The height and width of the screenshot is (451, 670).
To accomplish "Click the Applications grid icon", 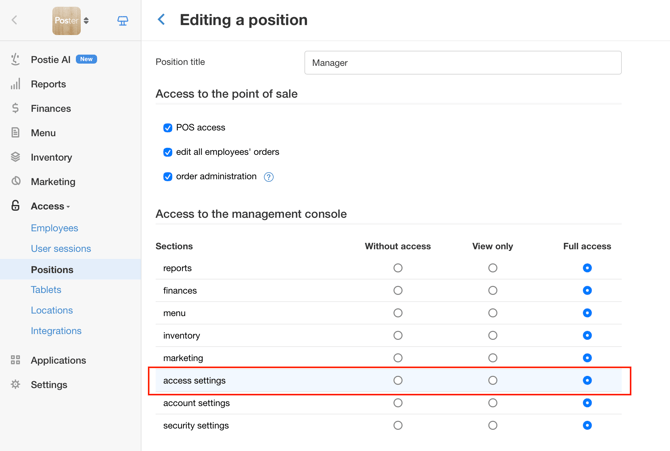I will (15, 360).
